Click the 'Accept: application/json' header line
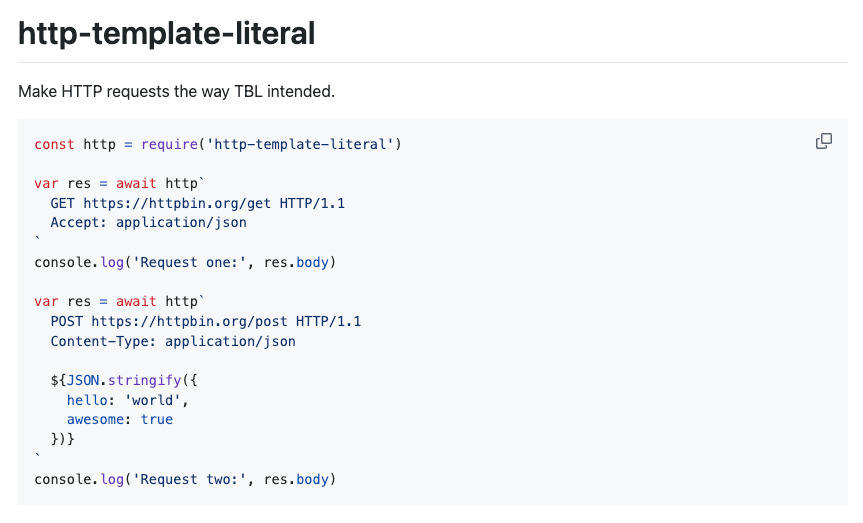Image resolution: width=863 pixels, height=523 pixels. 148,223
